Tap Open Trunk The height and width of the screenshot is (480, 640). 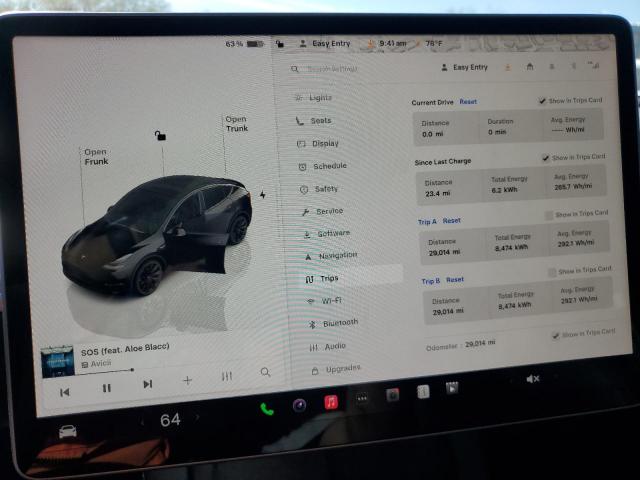(x=237, y=124)
